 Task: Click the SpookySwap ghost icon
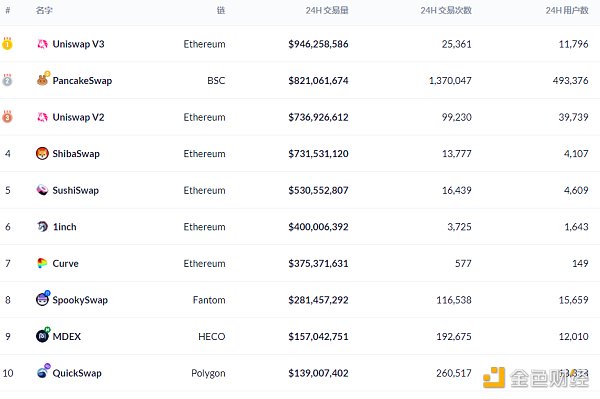pyautogui.click(x=42, y=299)
